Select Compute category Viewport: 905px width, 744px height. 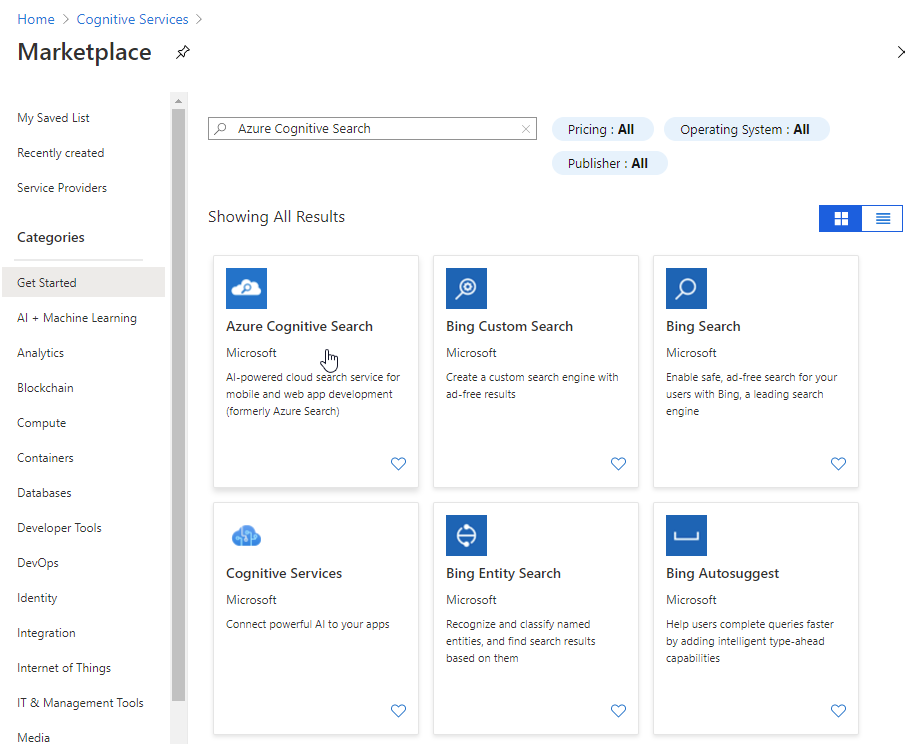[x=42, y=423]
